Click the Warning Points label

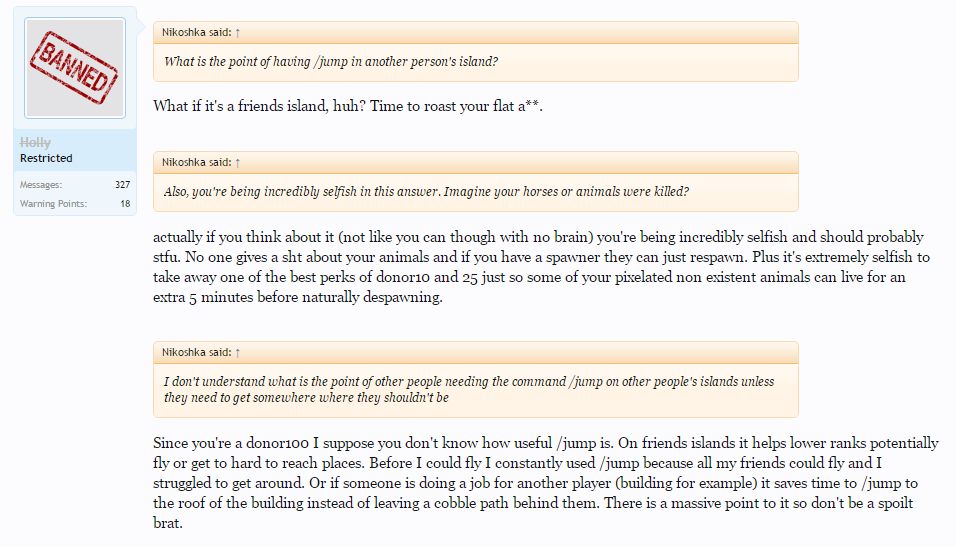tap(53, 204)
